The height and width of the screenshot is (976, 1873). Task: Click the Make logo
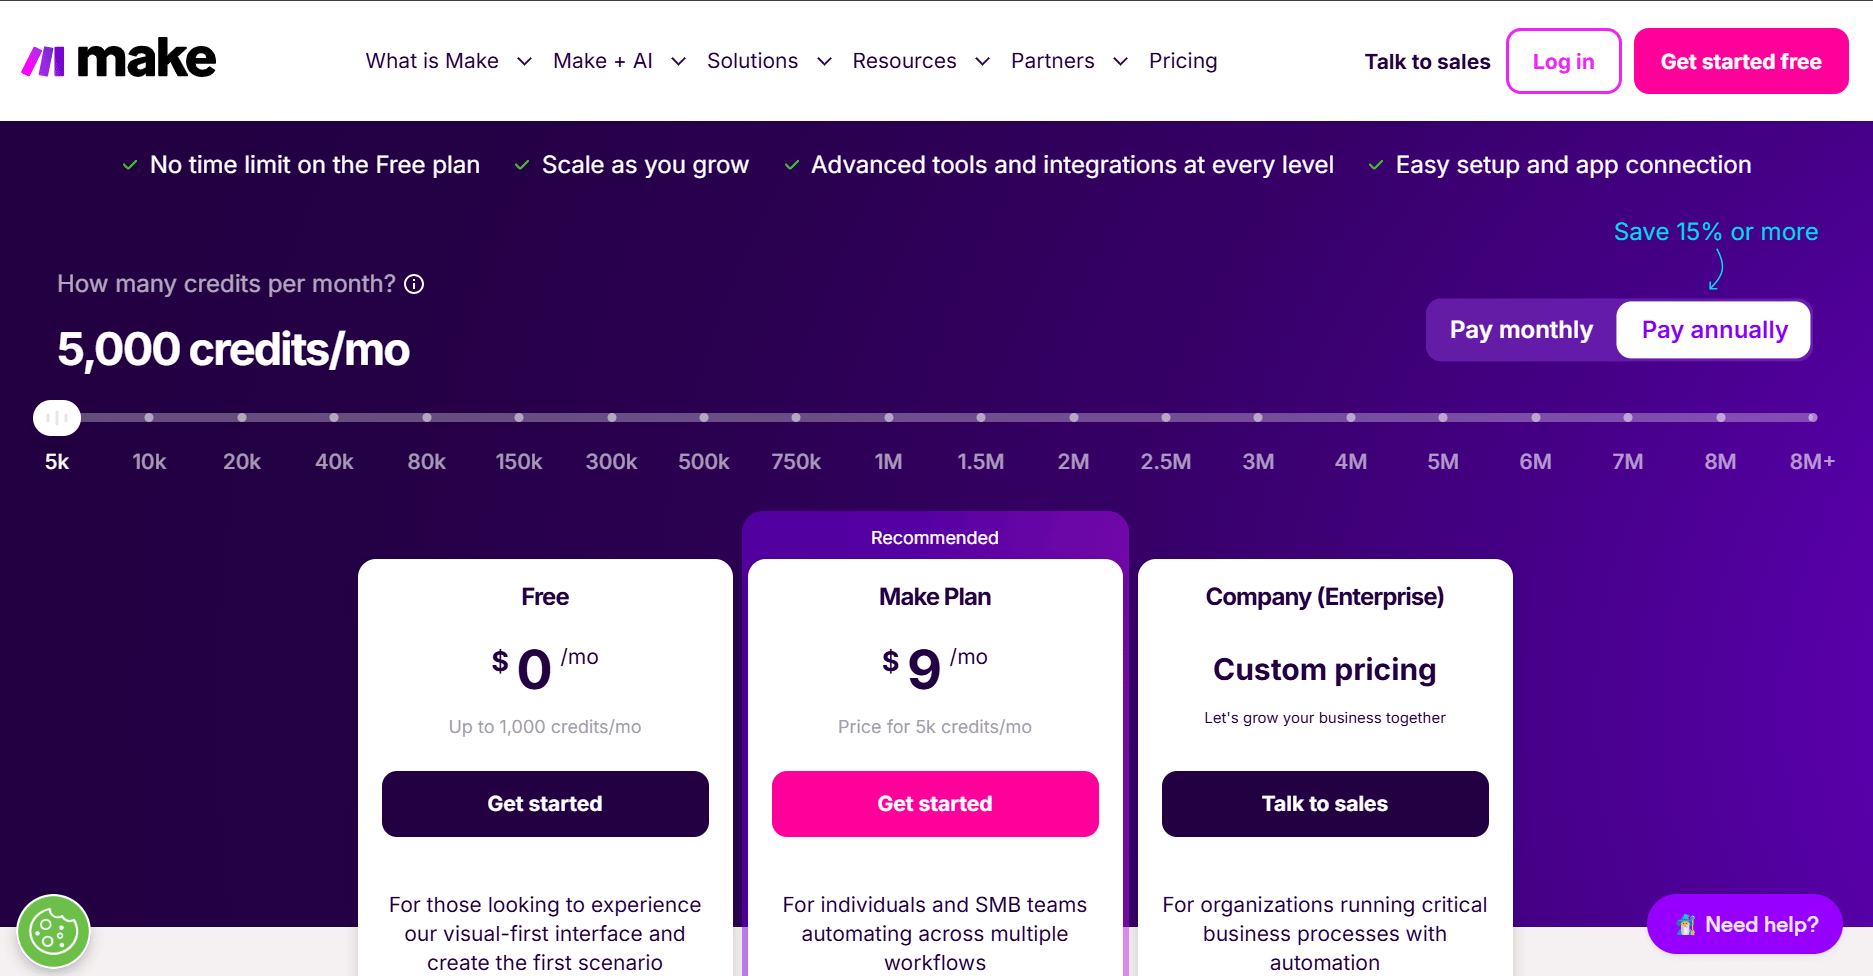(118, 60)
